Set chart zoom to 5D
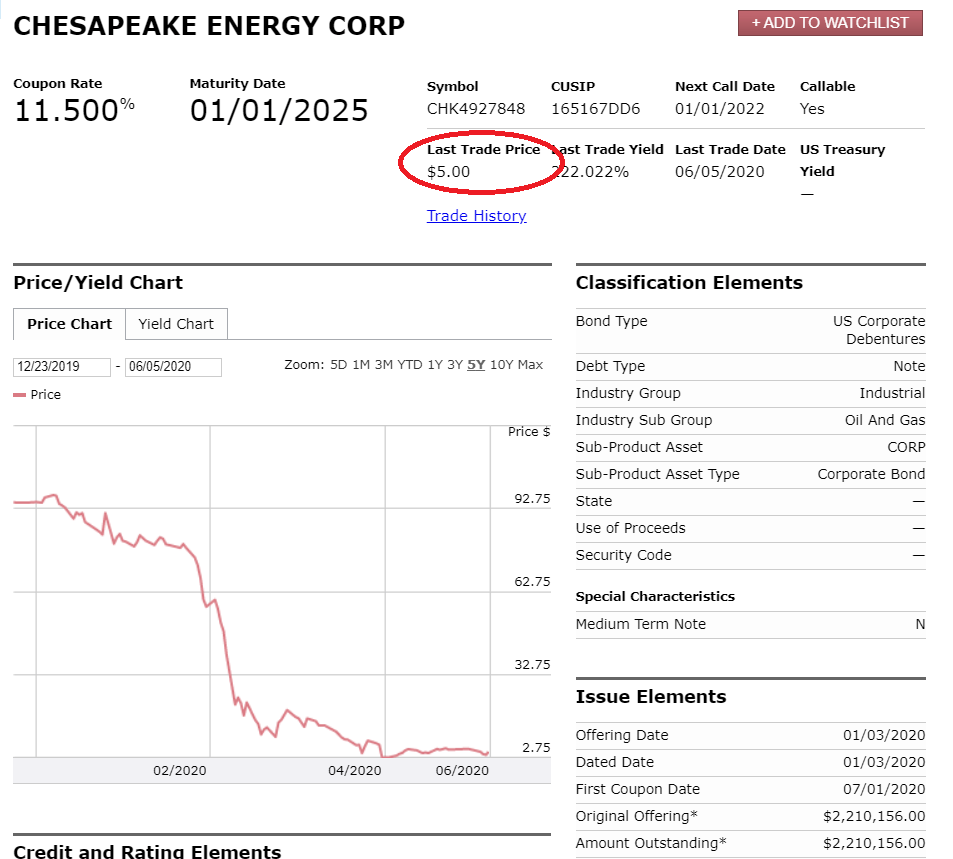This screenshot has height=859, width=953. [x=339, y=365]
